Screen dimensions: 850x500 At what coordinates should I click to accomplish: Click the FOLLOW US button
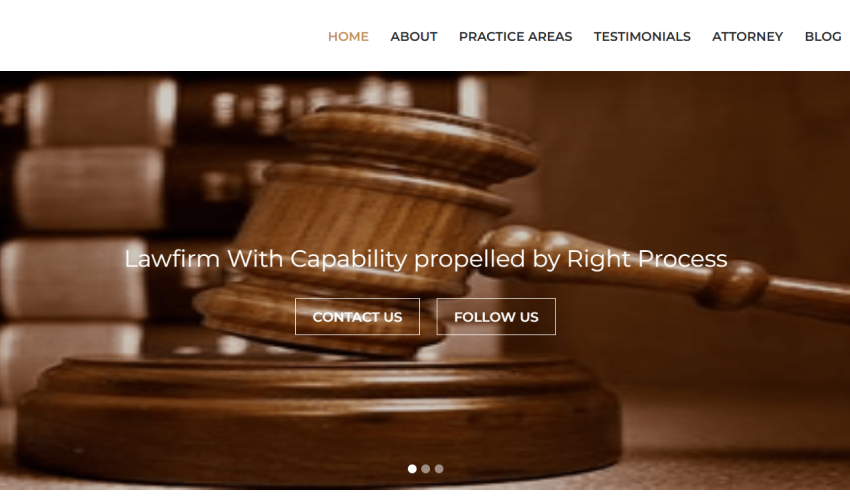496,317
